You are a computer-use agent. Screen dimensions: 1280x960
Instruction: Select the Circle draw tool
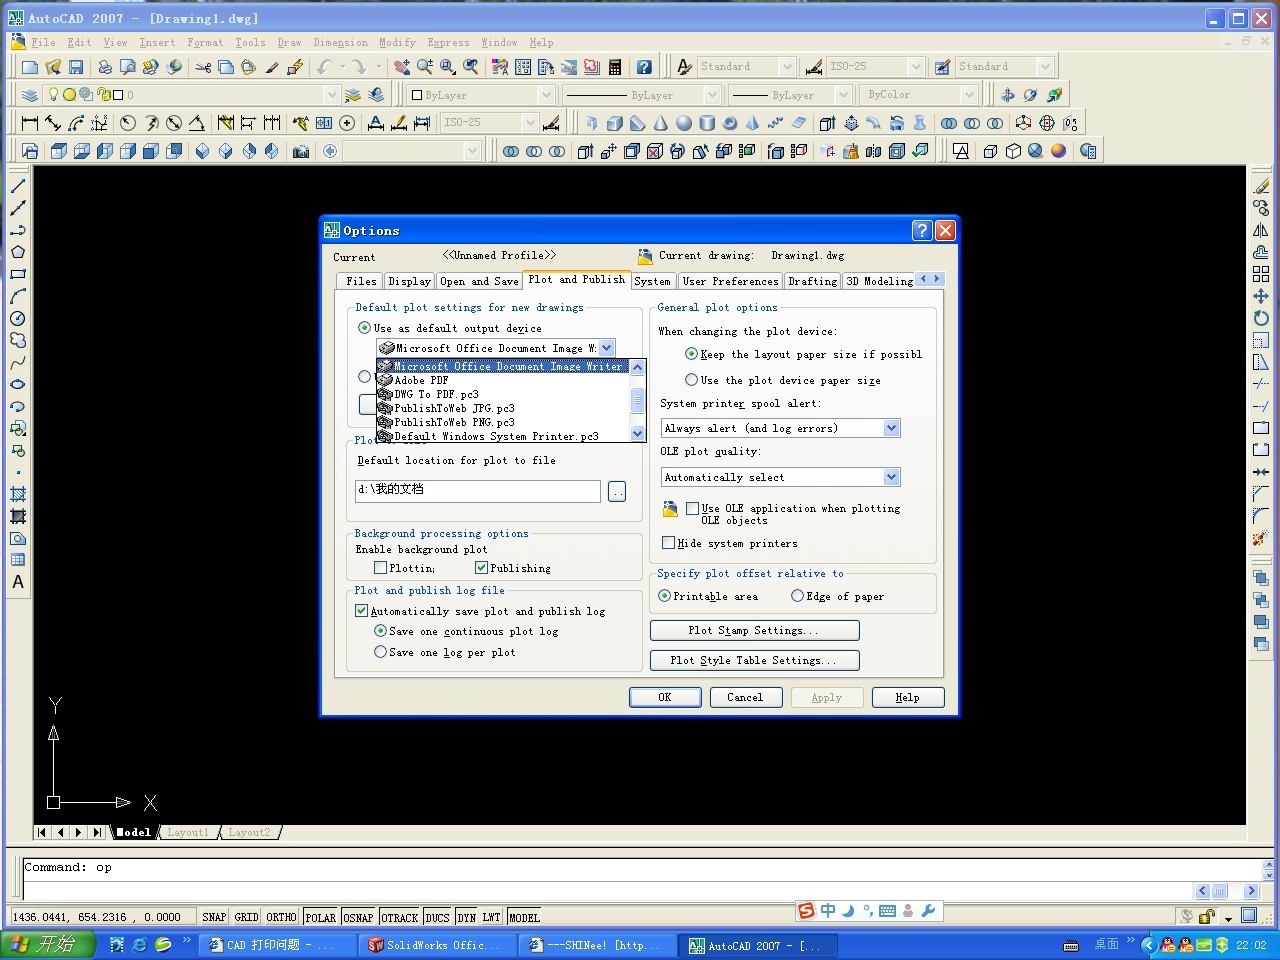18,318
